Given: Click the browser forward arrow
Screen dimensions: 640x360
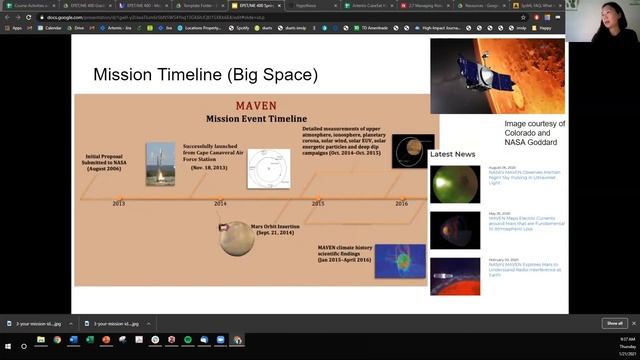Looking at the screenshot, I should (18, 18).
